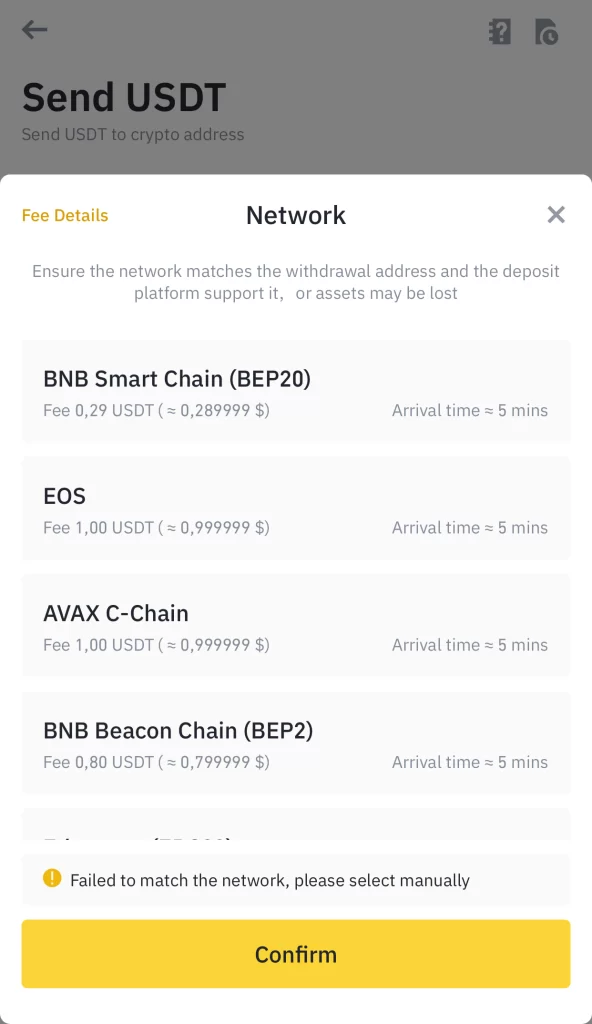Click the Network sheet title
Screen dimensions: 592x1024
pos(296,216)
